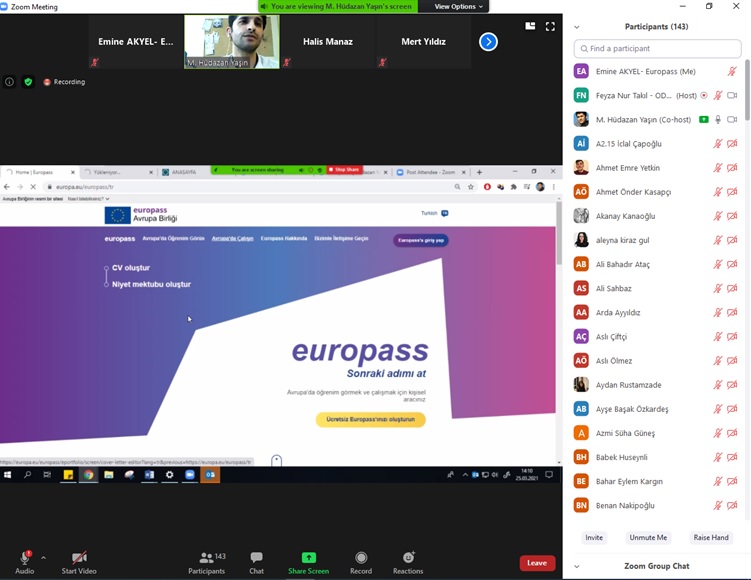Open meeting information icon
This screenshot has width=751, height=580.
pos(9,82)
